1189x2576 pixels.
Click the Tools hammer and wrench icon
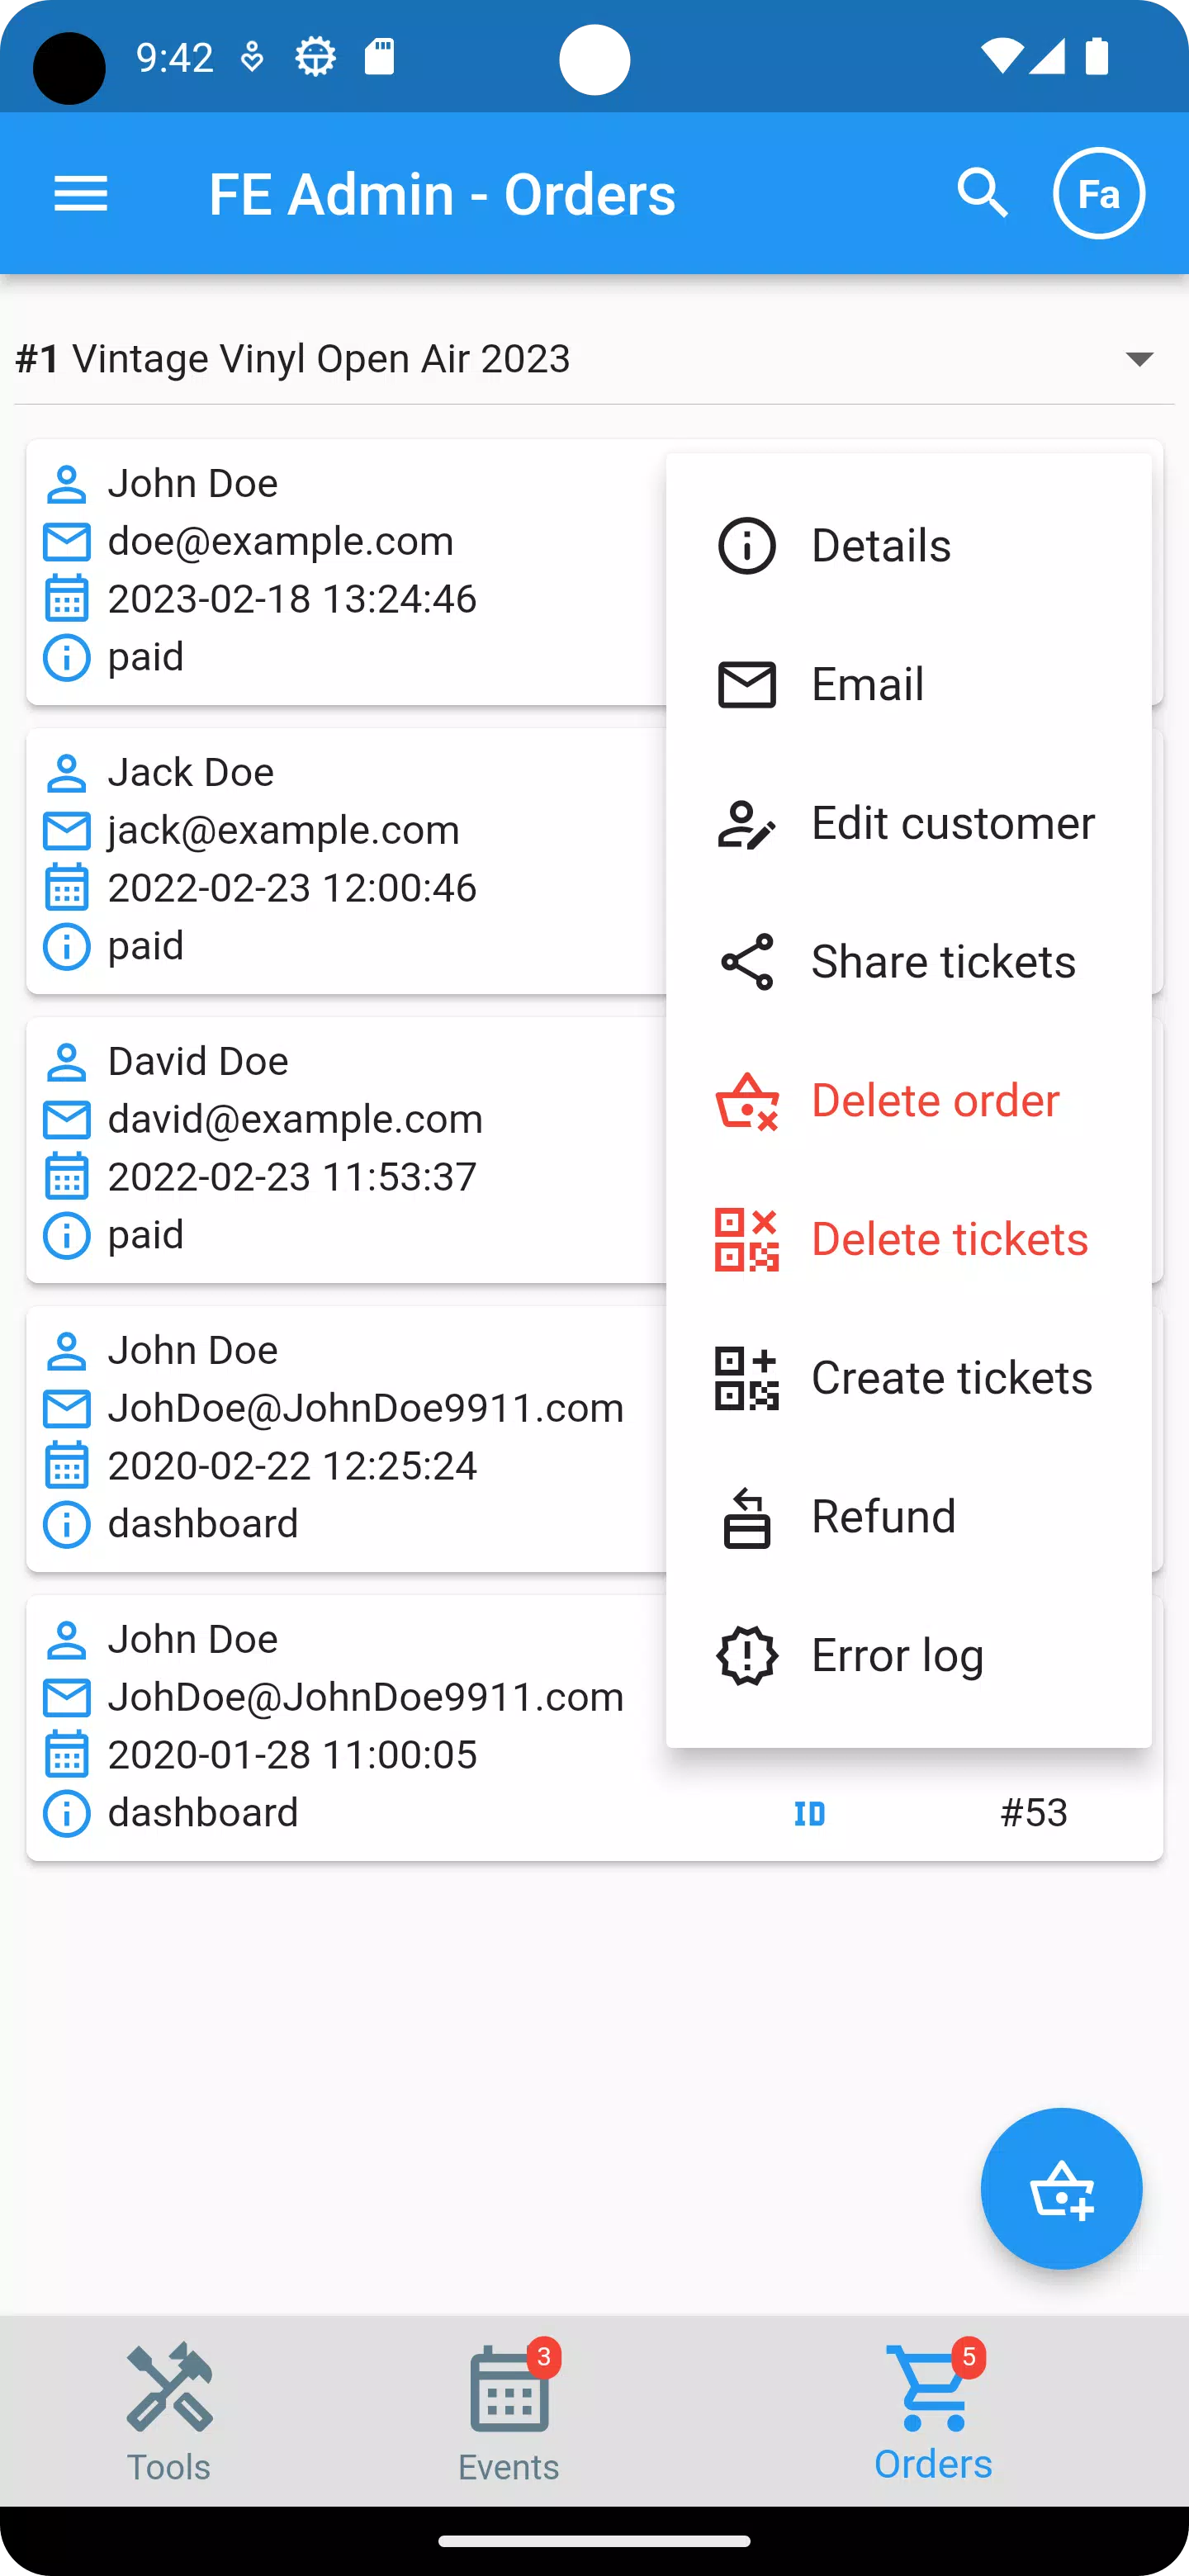169,2388
